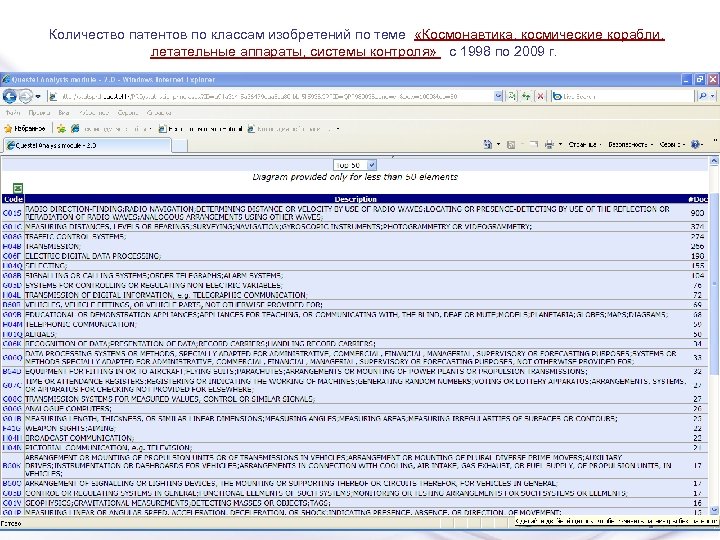The width and height of the screenshot is (720, 540).
Task: Expand the address bar URL dropdown
Action: click(x=498, y=96)
